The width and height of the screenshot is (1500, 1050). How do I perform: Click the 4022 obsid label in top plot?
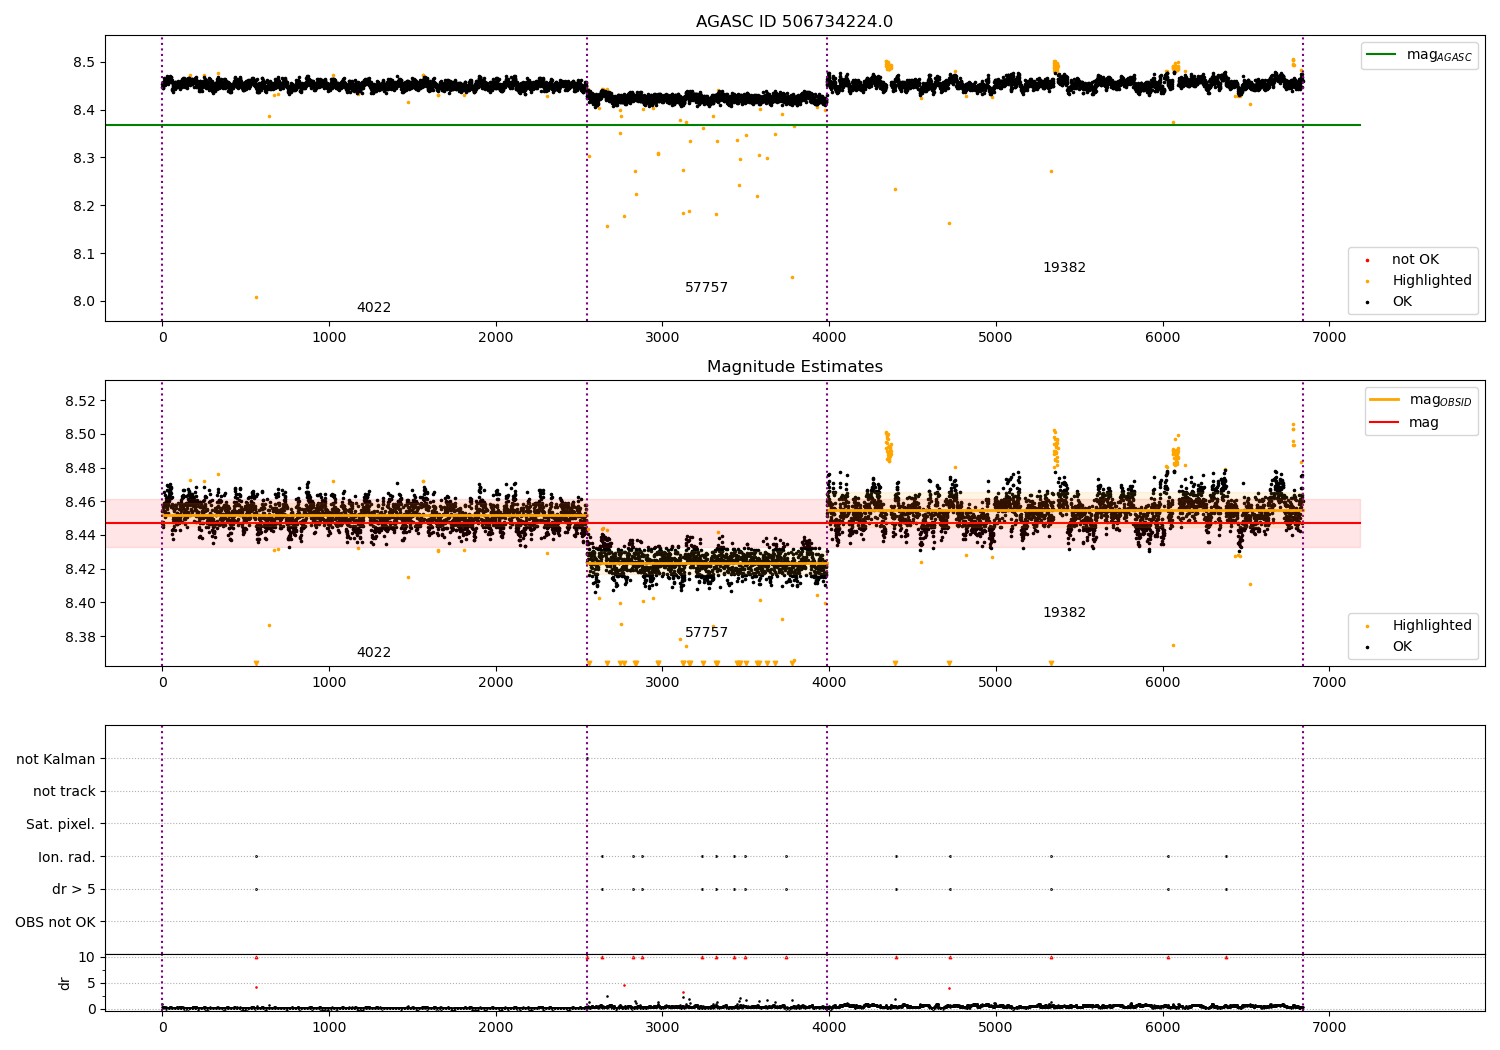point(374,308)
